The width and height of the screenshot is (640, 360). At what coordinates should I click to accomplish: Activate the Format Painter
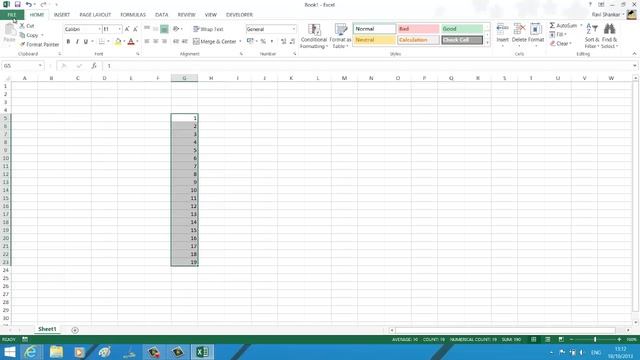pyautogui.click(x=39, y=44)
